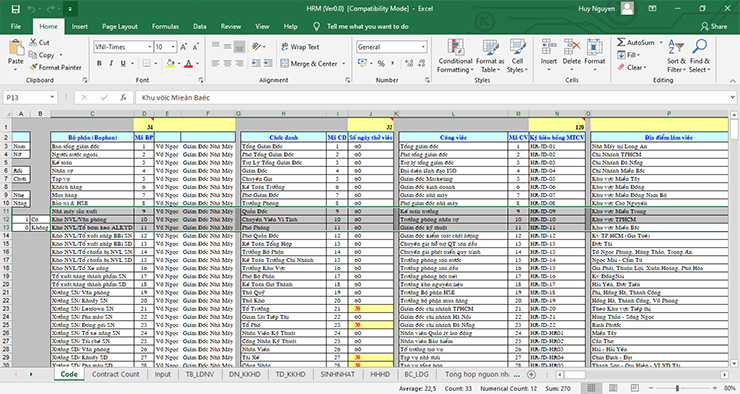Click the Share button

[714, 26]
